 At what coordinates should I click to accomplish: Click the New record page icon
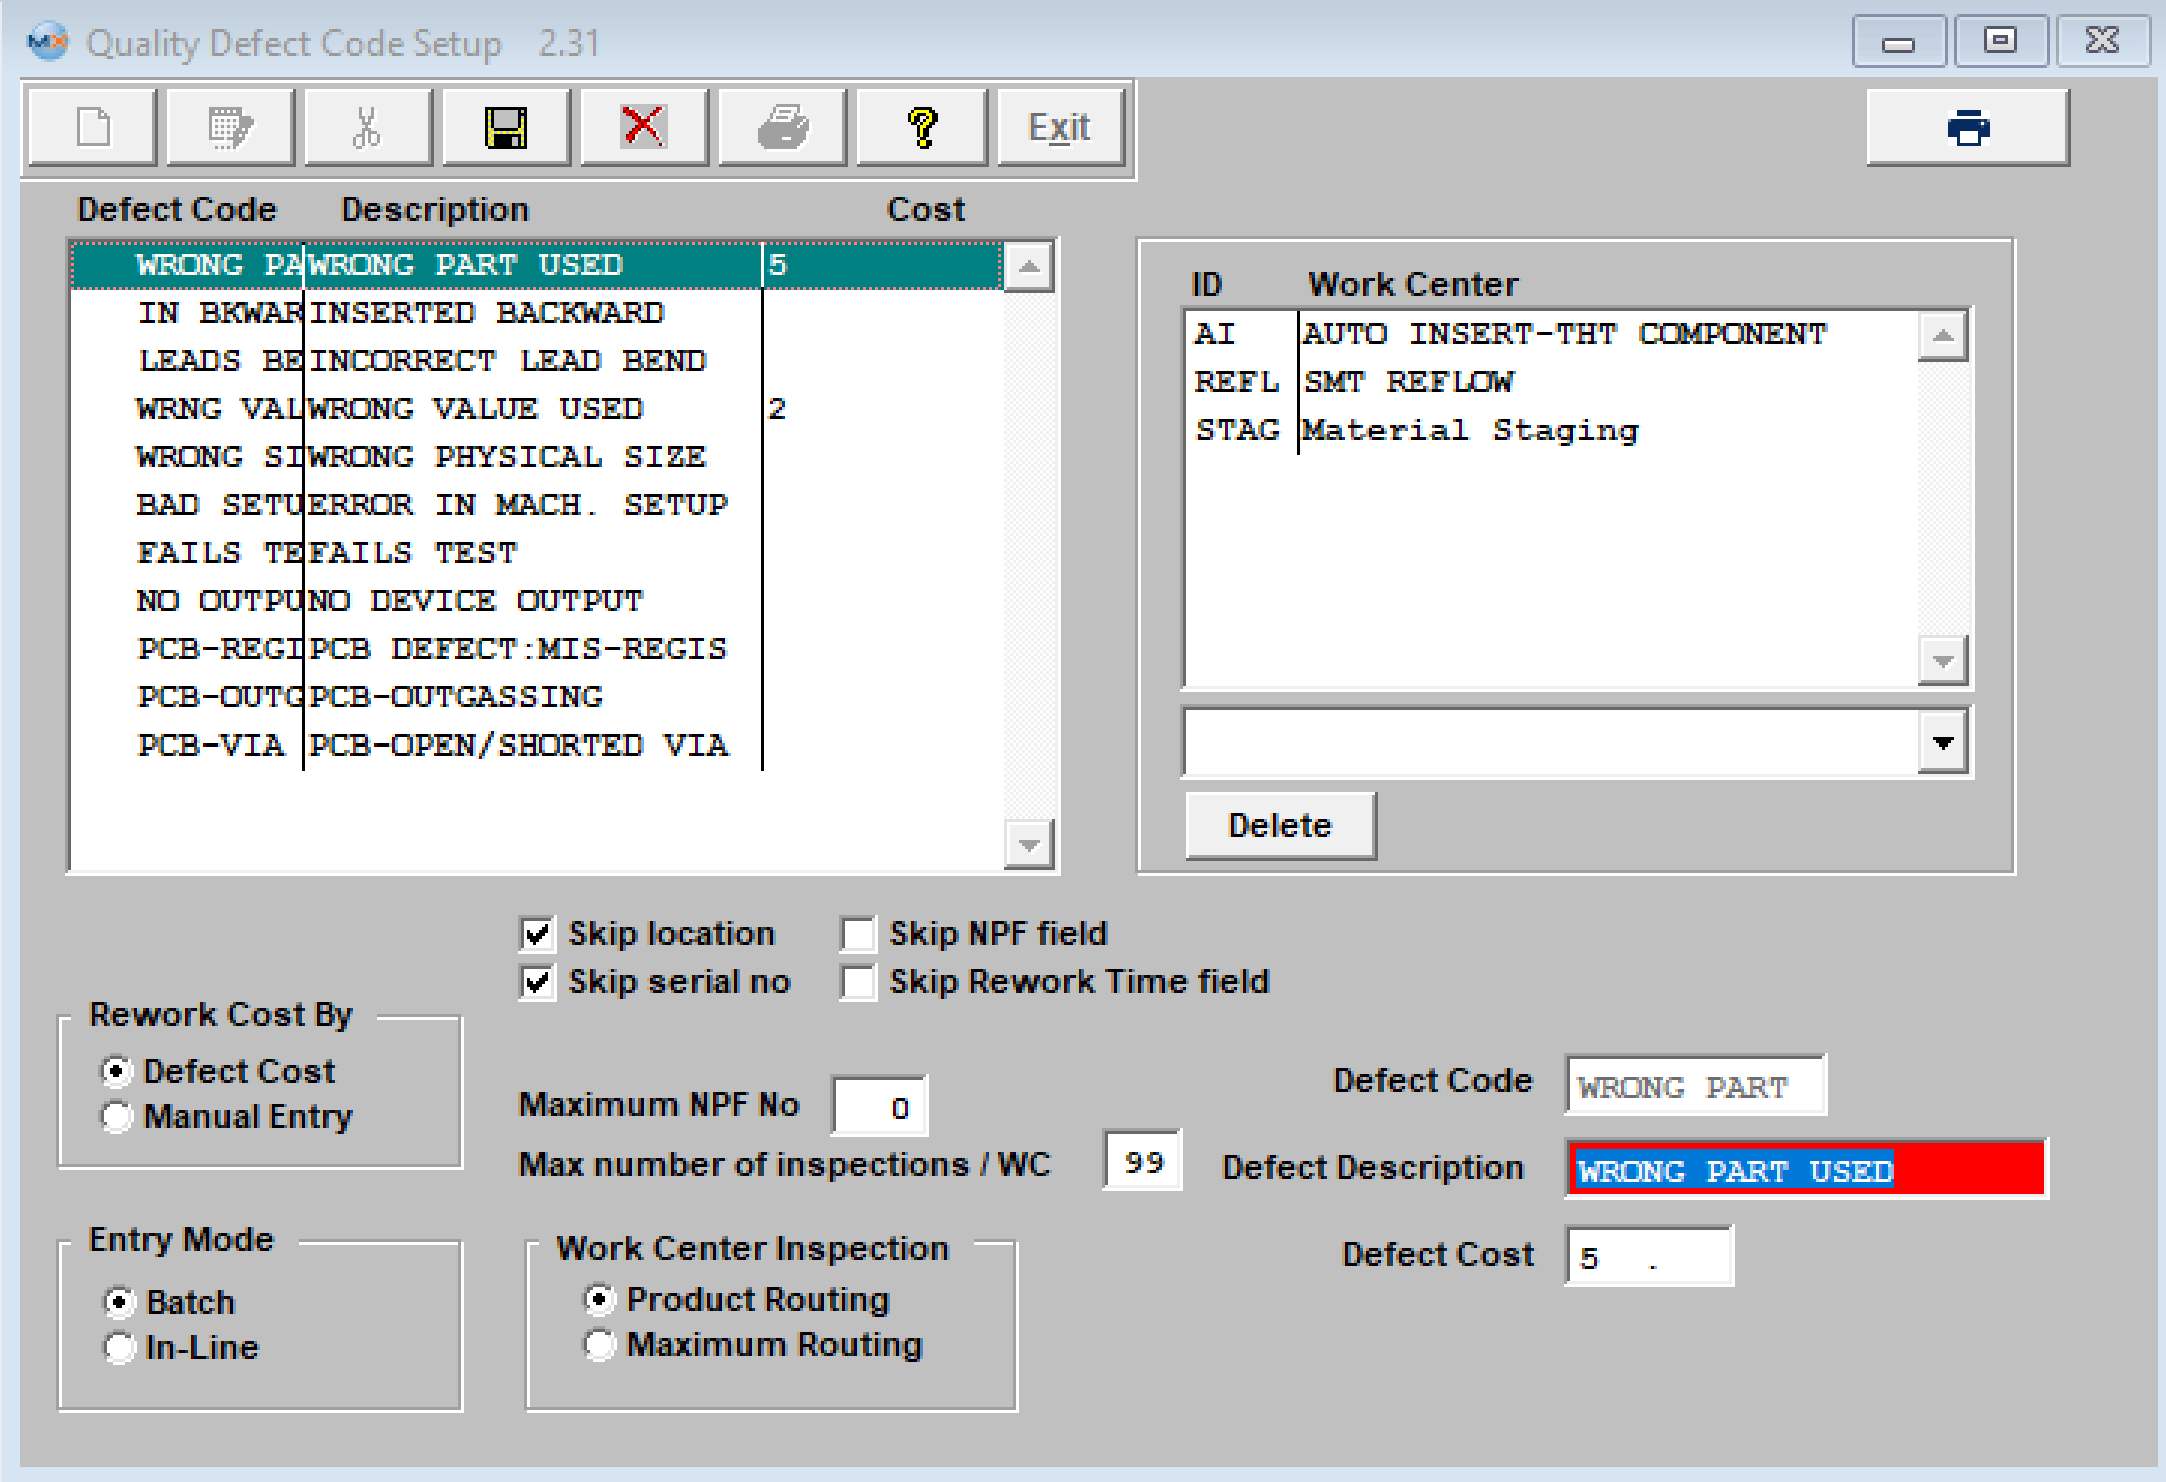pyautogui.click(x=93, y=128)
